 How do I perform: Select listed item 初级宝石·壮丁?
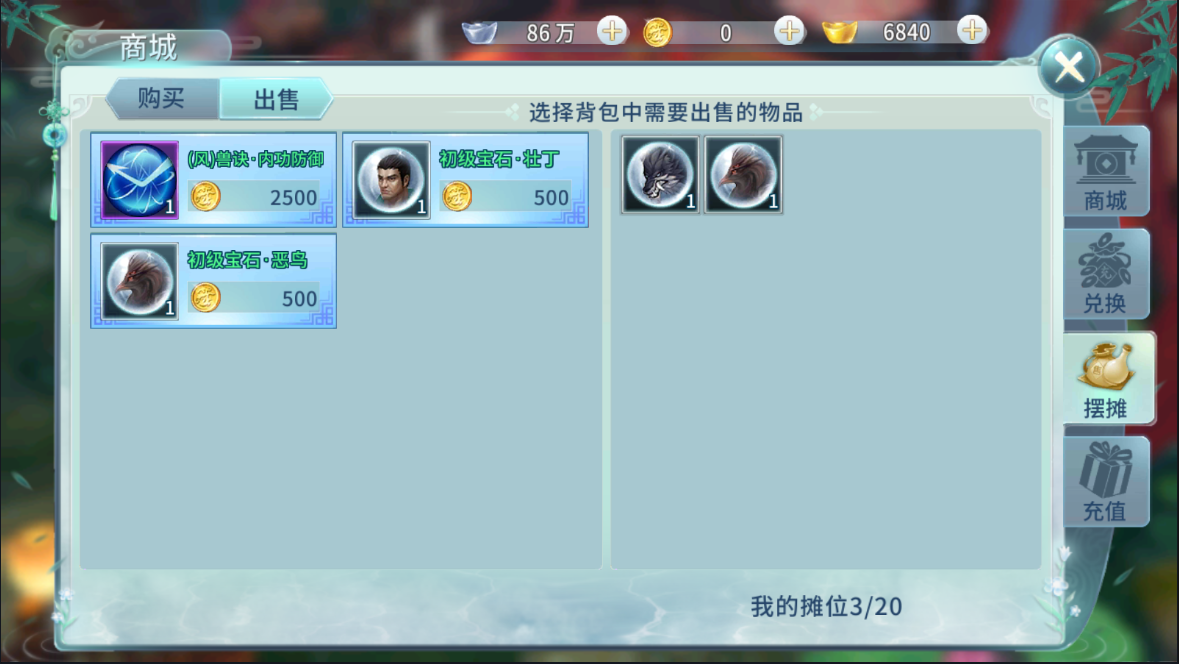pyautogui.click(x=465, y=180)
